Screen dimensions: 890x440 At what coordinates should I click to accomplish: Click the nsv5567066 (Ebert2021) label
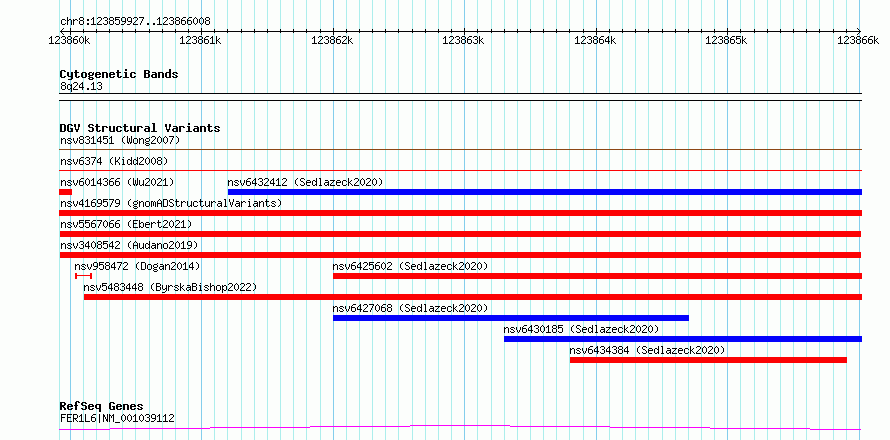(126, 224)
